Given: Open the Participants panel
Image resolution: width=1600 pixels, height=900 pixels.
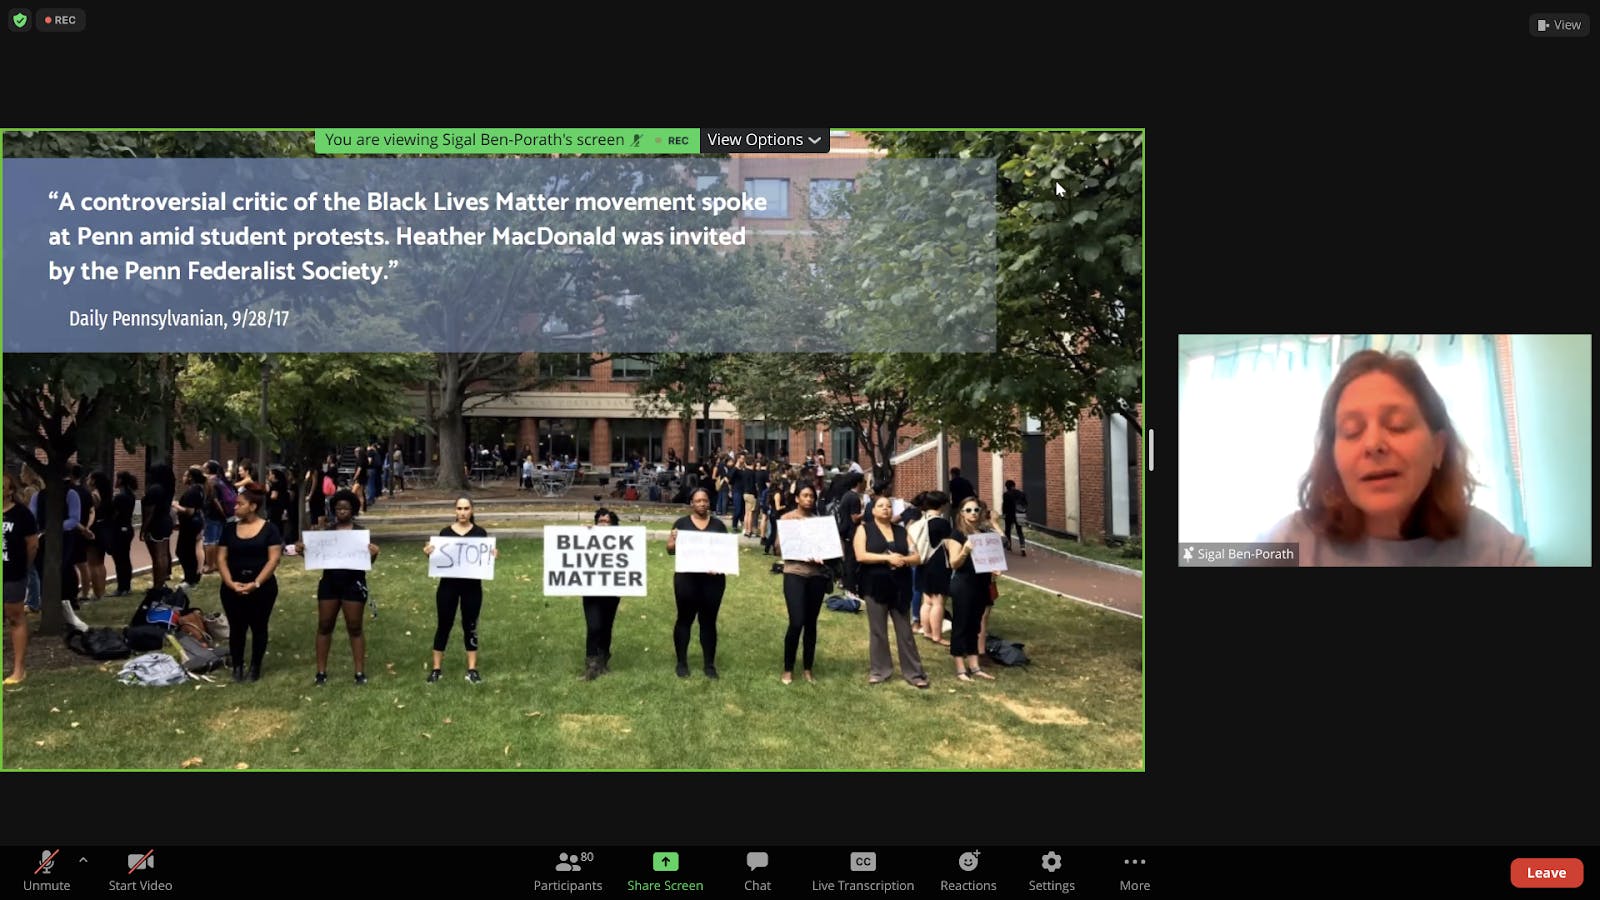Looking at the screenshot, I should pyautogui.click(x=567, y=870).
